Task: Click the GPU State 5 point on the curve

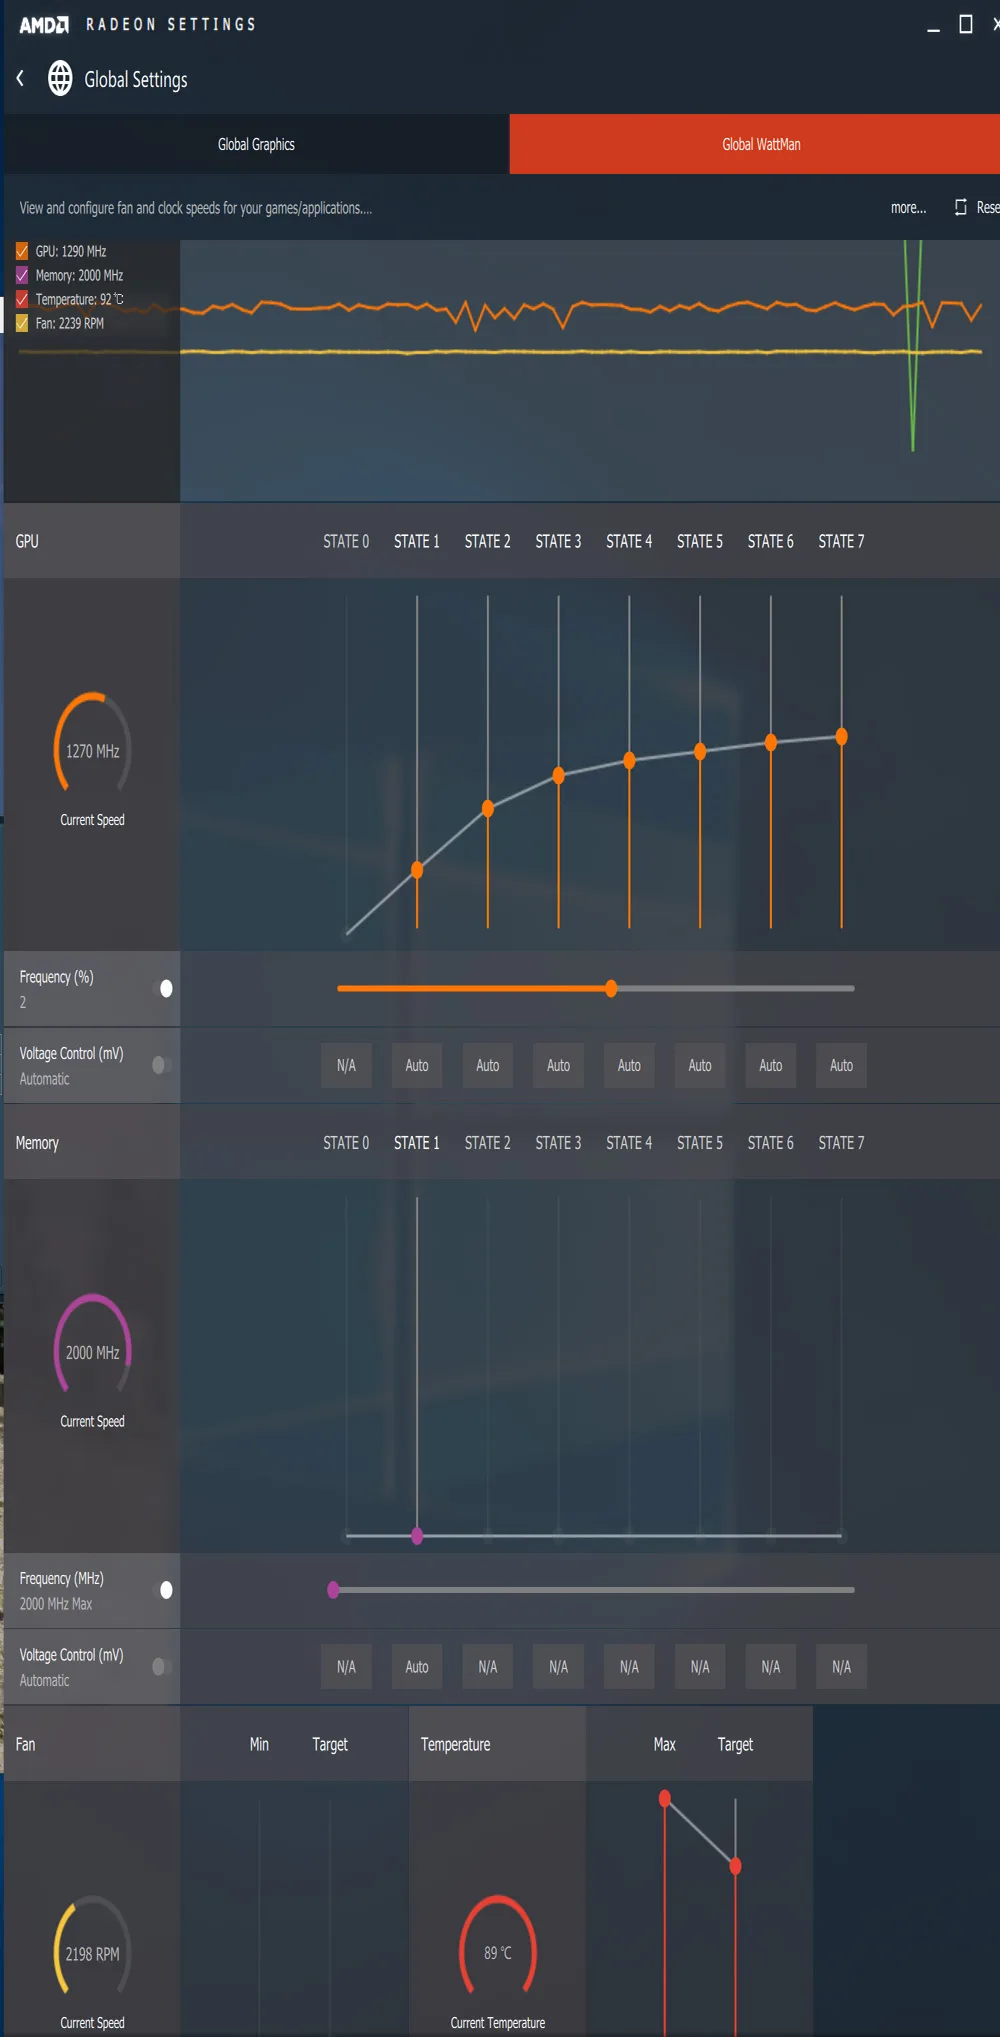Action: (700, 751)
